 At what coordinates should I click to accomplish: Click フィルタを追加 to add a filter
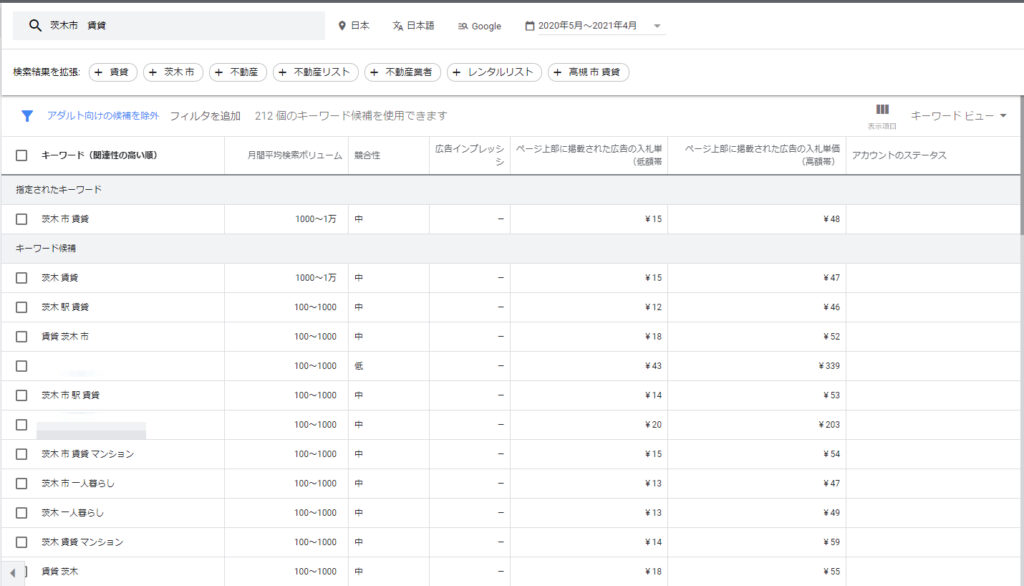click(205, 116)
